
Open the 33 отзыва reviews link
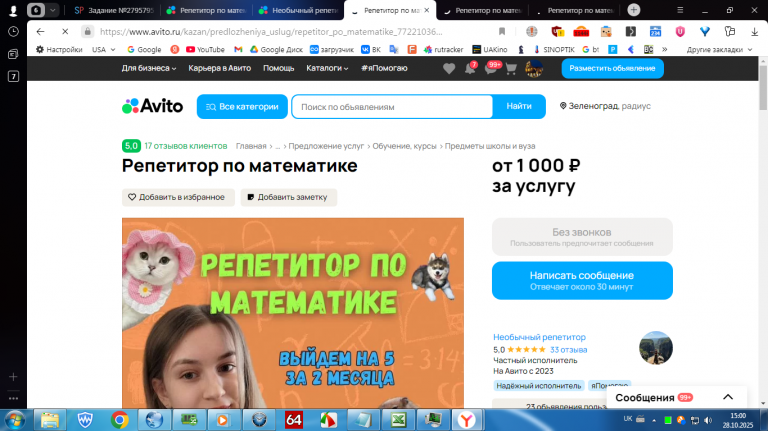point(568,350)
